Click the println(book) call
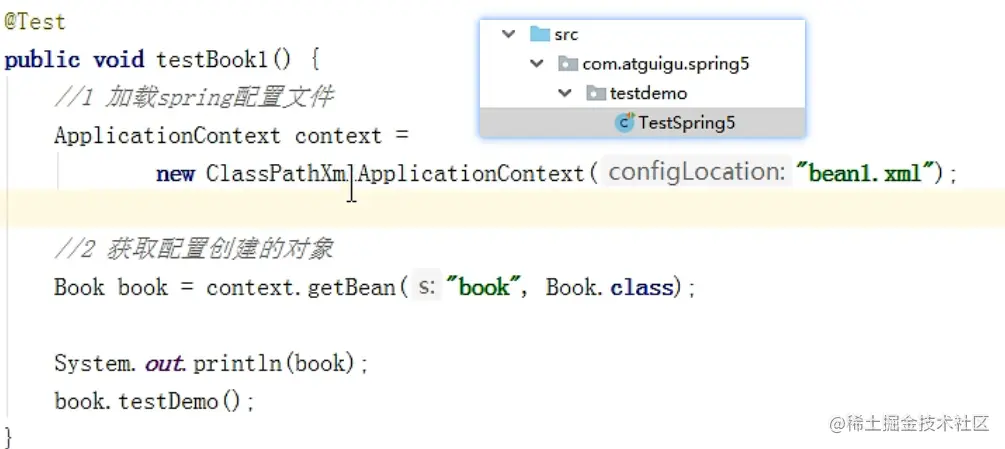The height and width of the screenshot is (449, 1005). 274,364
